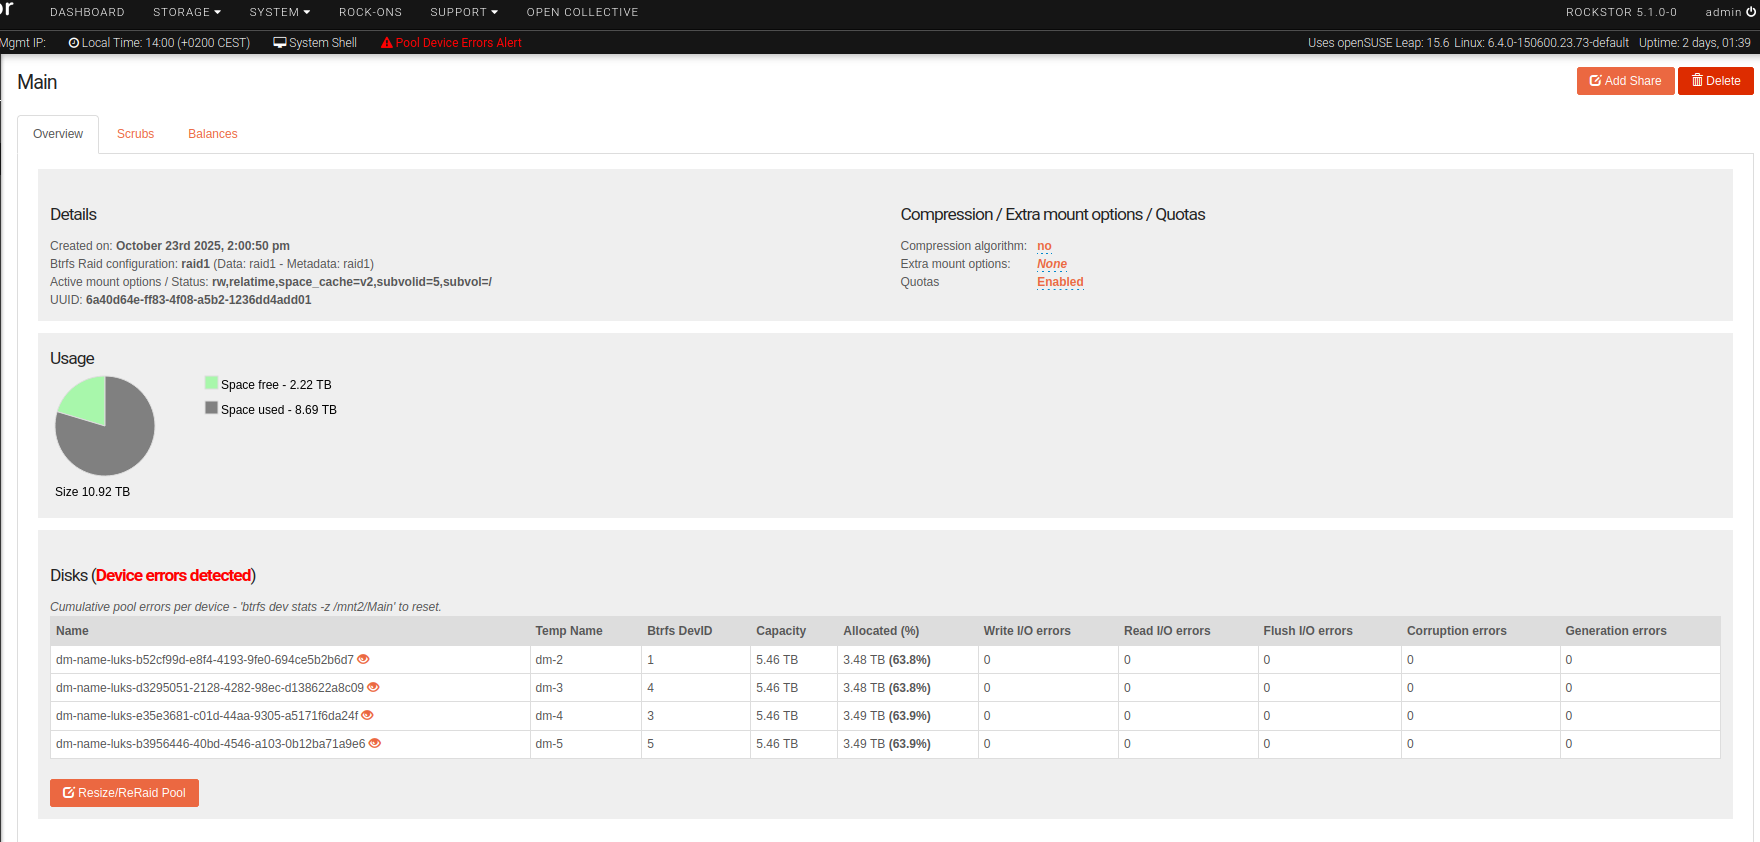Viewport: 1760px width, 842px height.
Task: Click the warning triangle alert icon
Action: 386,43
